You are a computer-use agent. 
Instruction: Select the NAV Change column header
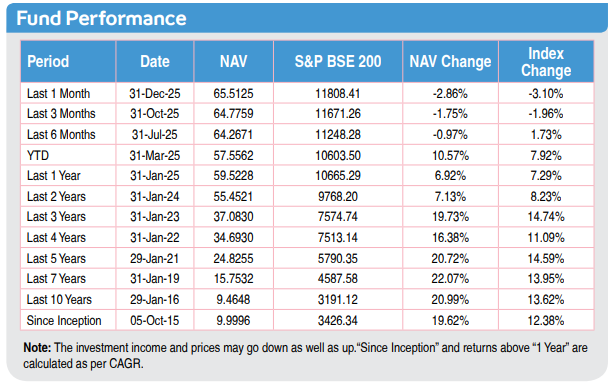(450, 62)
